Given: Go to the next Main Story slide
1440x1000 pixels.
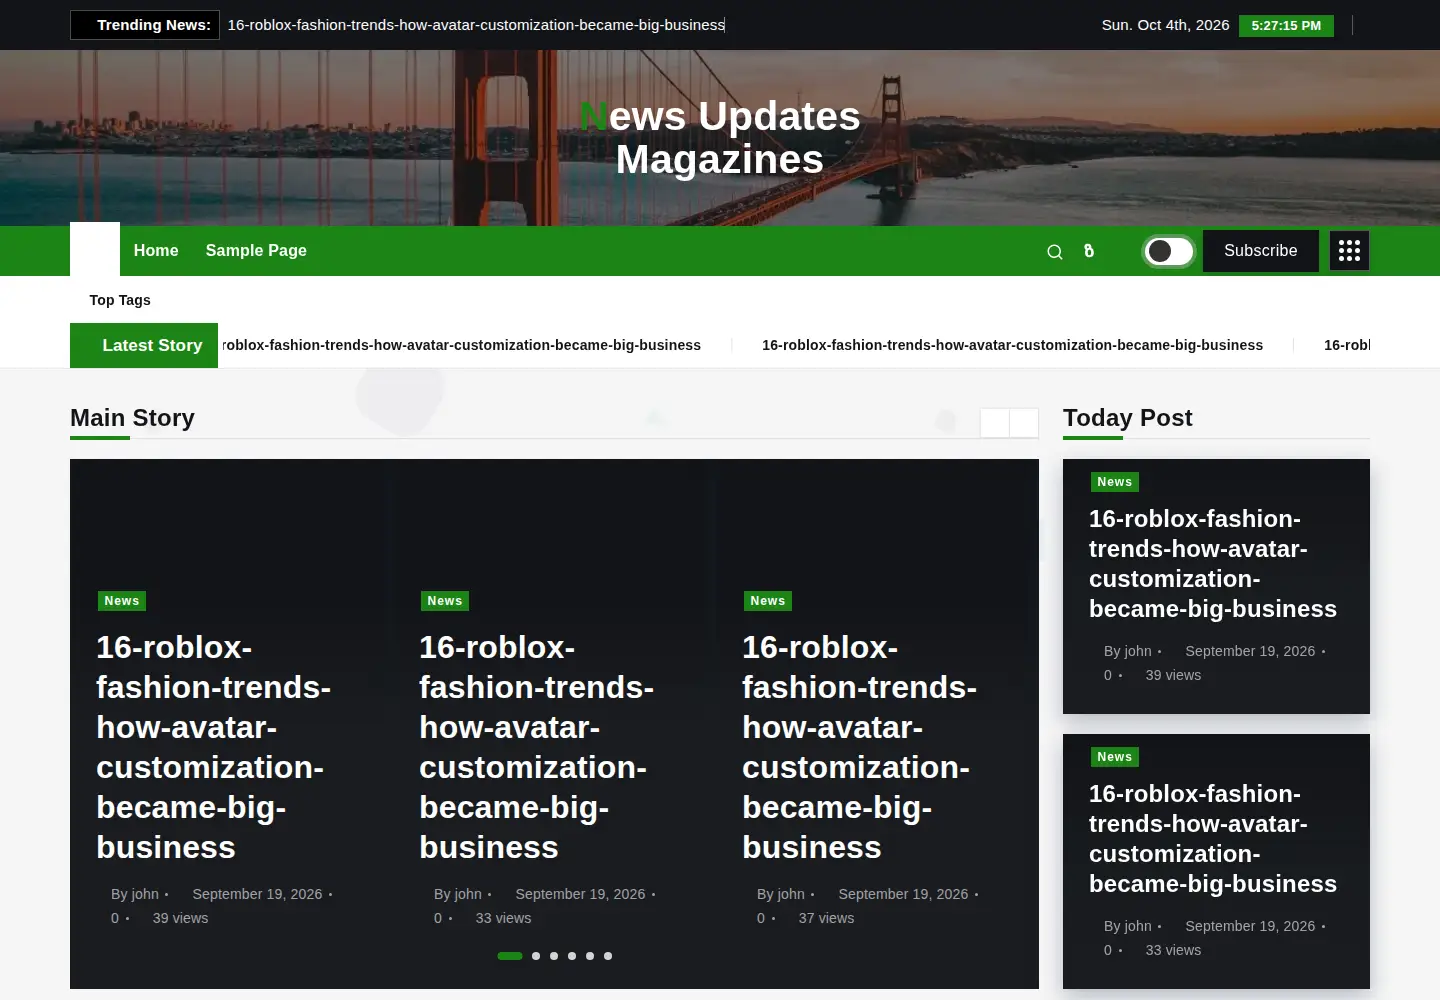Looking at the screenshot, I should (1024, 423).
